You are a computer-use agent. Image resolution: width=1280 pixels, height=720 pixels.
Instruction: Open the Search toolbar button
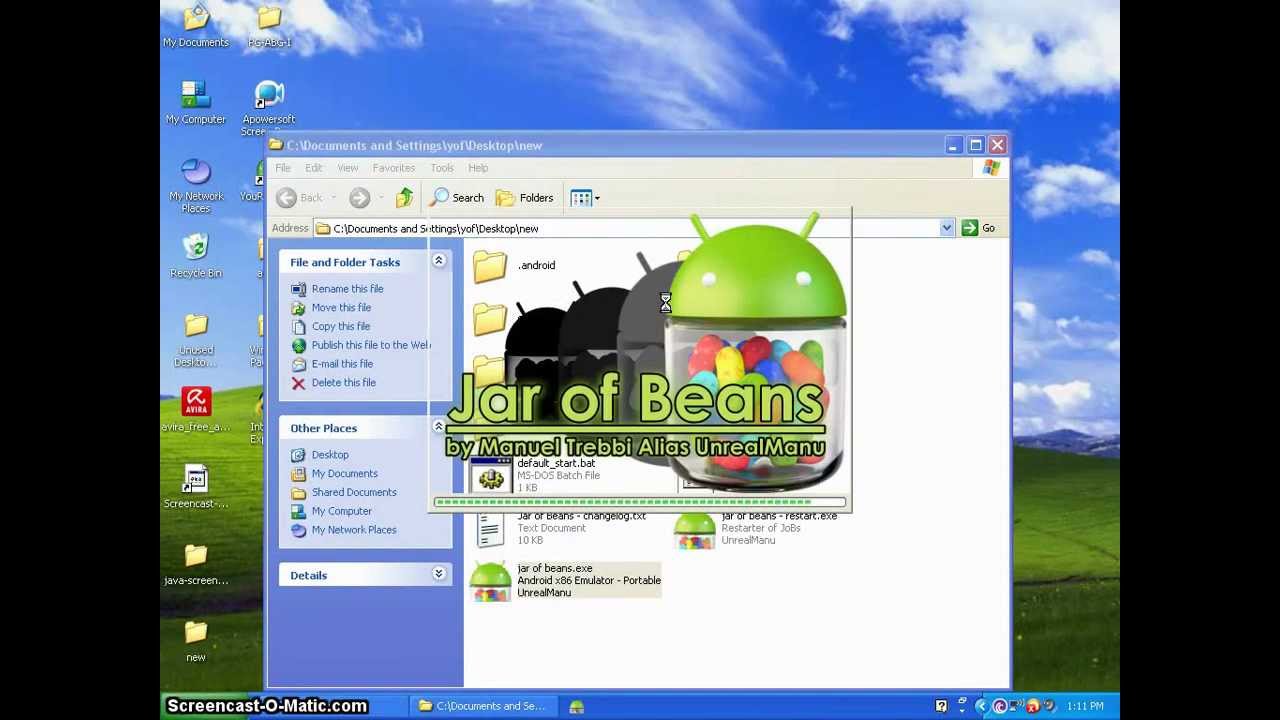coord(458,198)
